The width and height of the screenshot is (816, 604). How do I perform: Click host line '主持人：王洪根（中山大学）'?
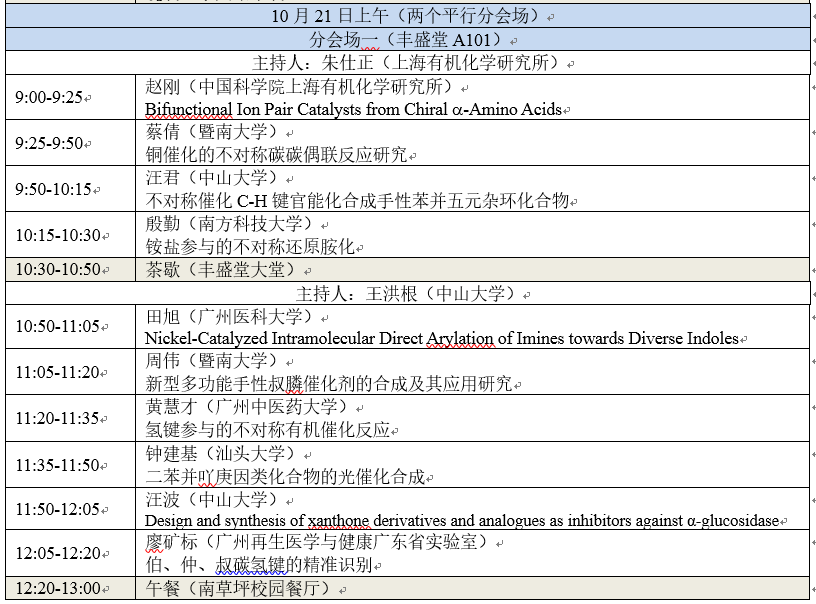(407, 293)
